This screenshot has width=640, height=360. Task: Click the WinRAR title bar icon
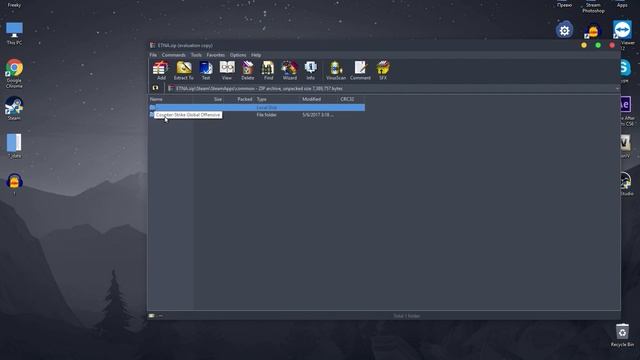coord(152,45)
